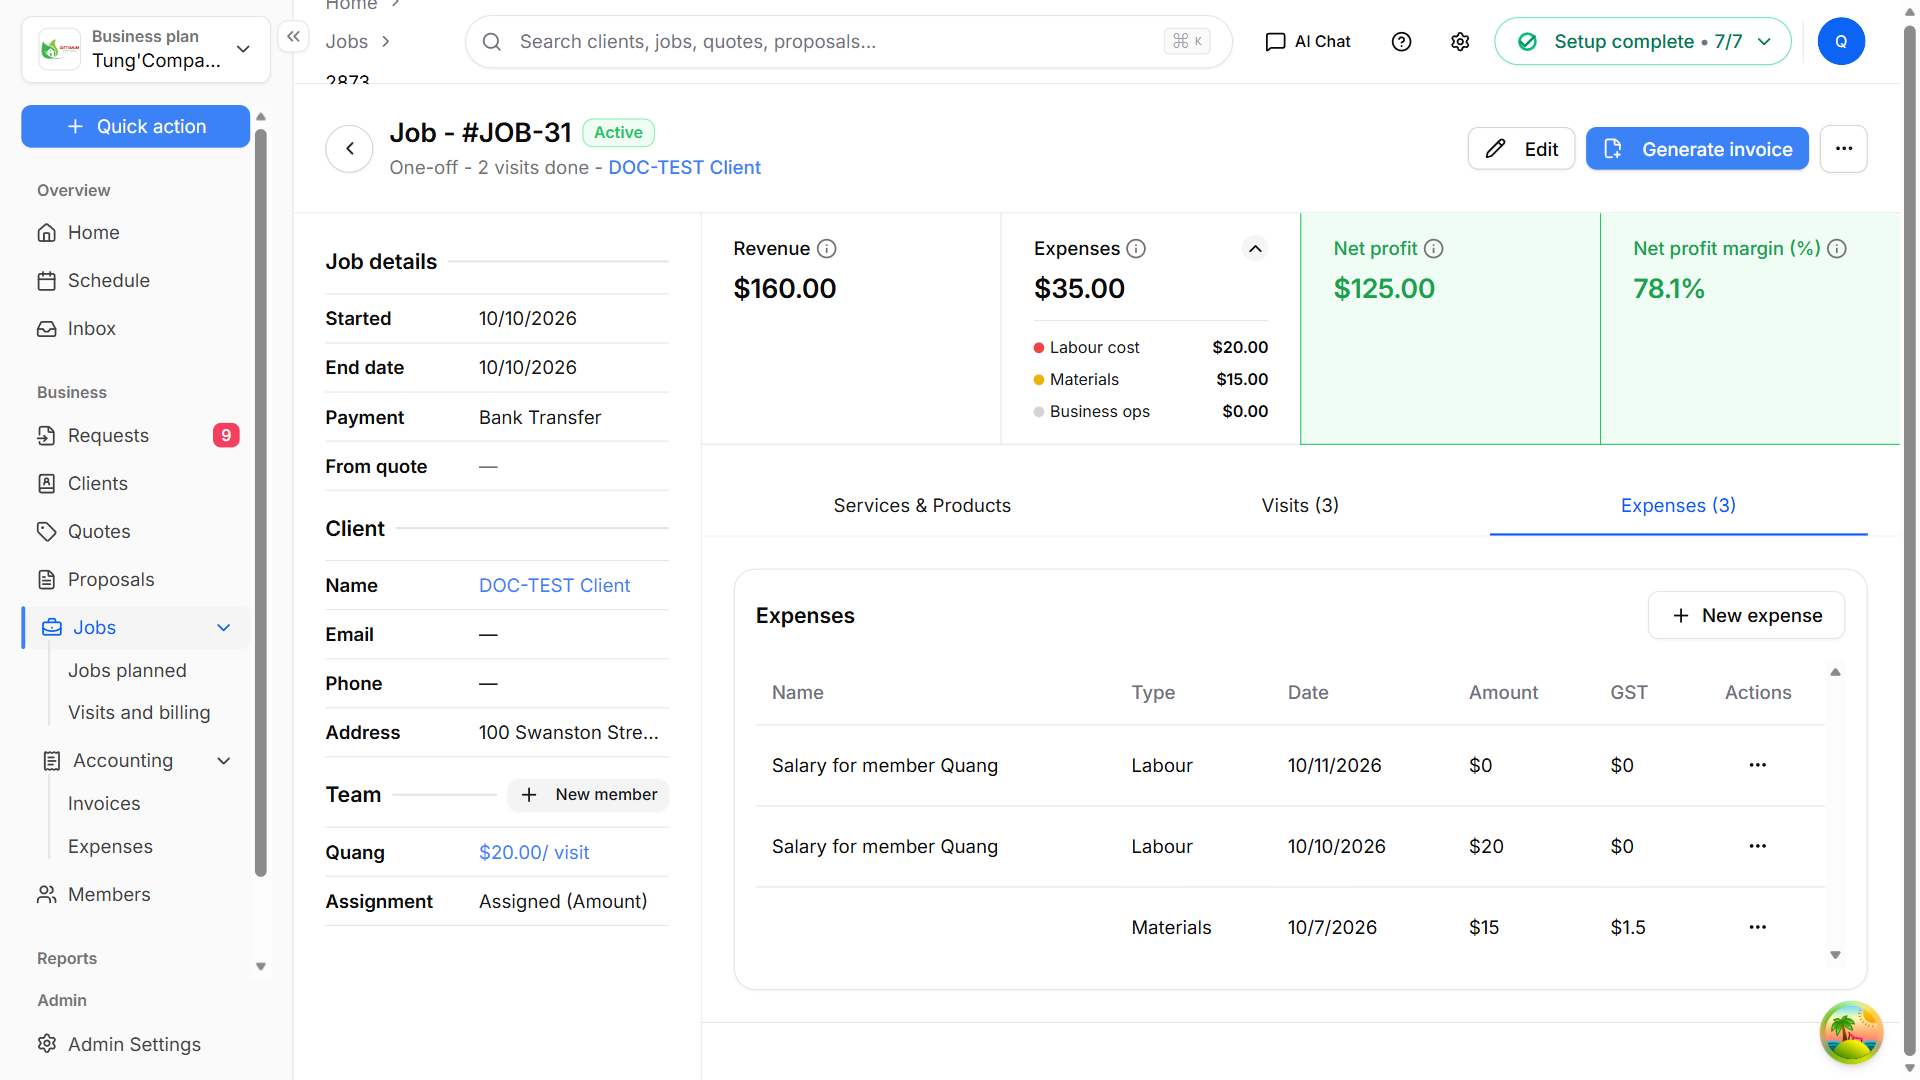Collapse the sidebar with double-chevron icon
Image resolution: width=1920 pixels, height=1080 pixels.
click(x=293, y=37)
